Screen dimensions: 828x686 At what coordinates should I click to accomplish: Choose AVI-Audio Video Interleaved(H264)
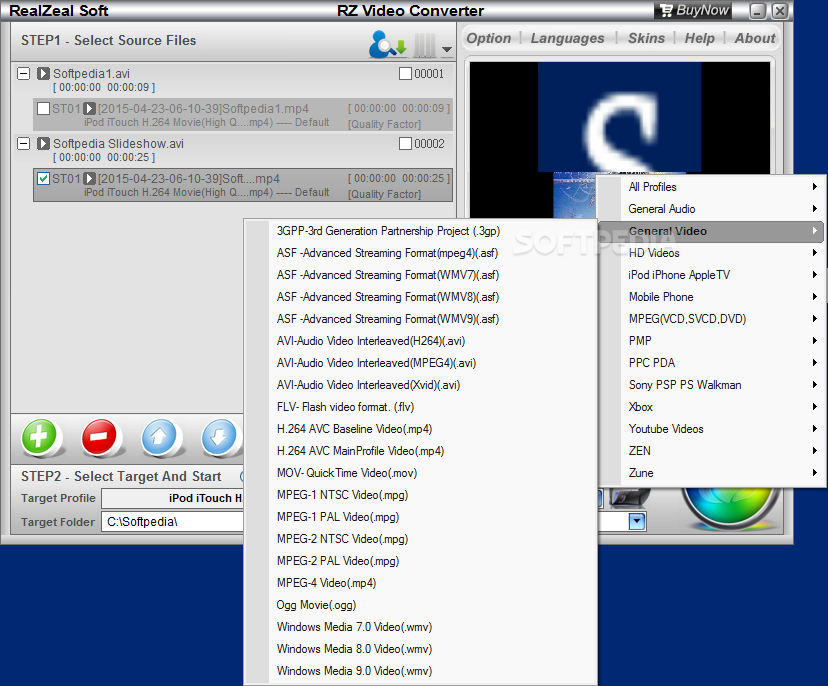(421, 341)
